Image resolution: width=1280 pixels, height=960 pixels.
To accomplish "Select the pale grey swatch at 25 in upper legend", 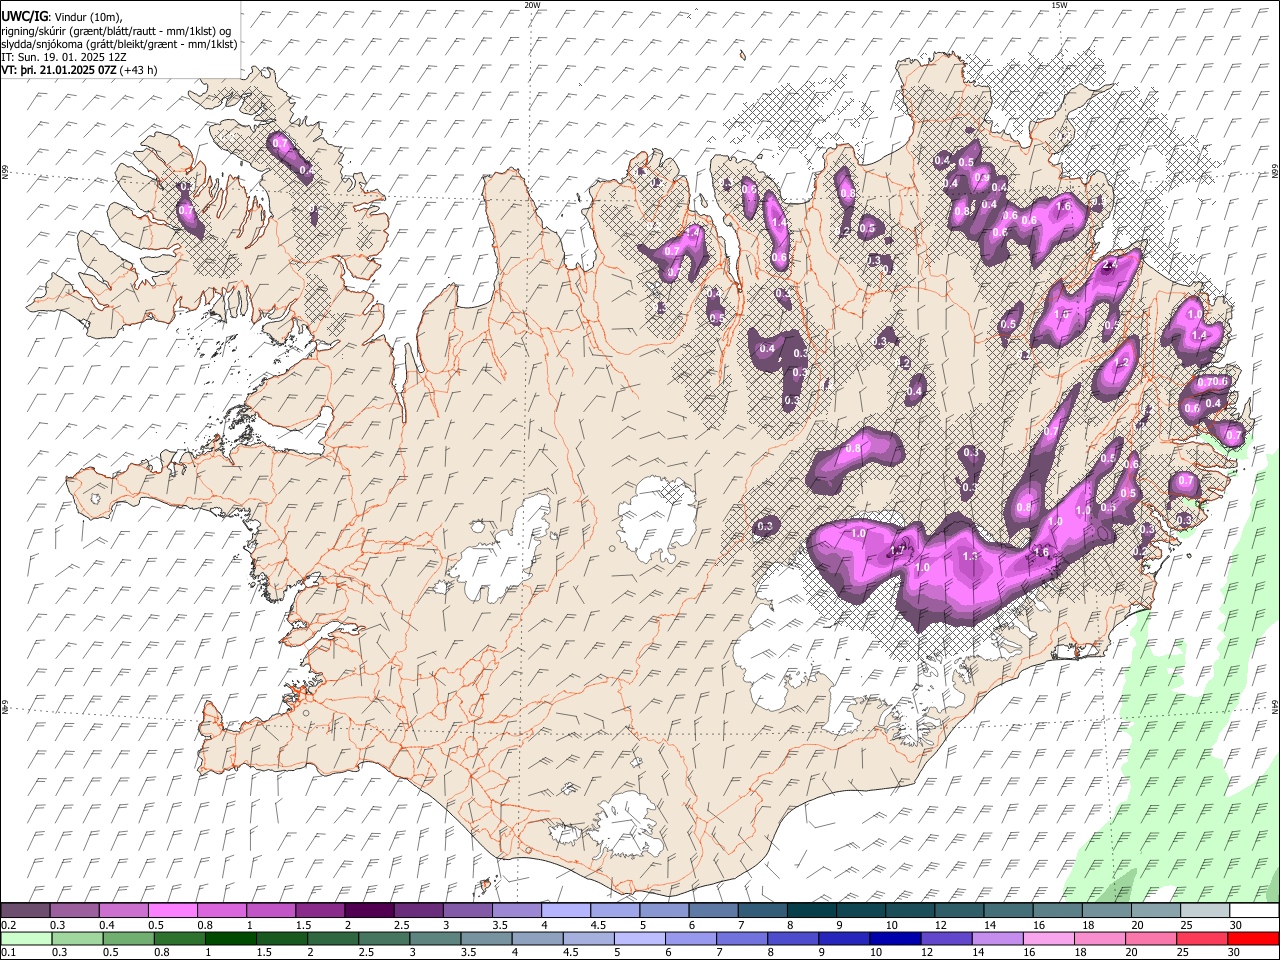I will 1205,910.
